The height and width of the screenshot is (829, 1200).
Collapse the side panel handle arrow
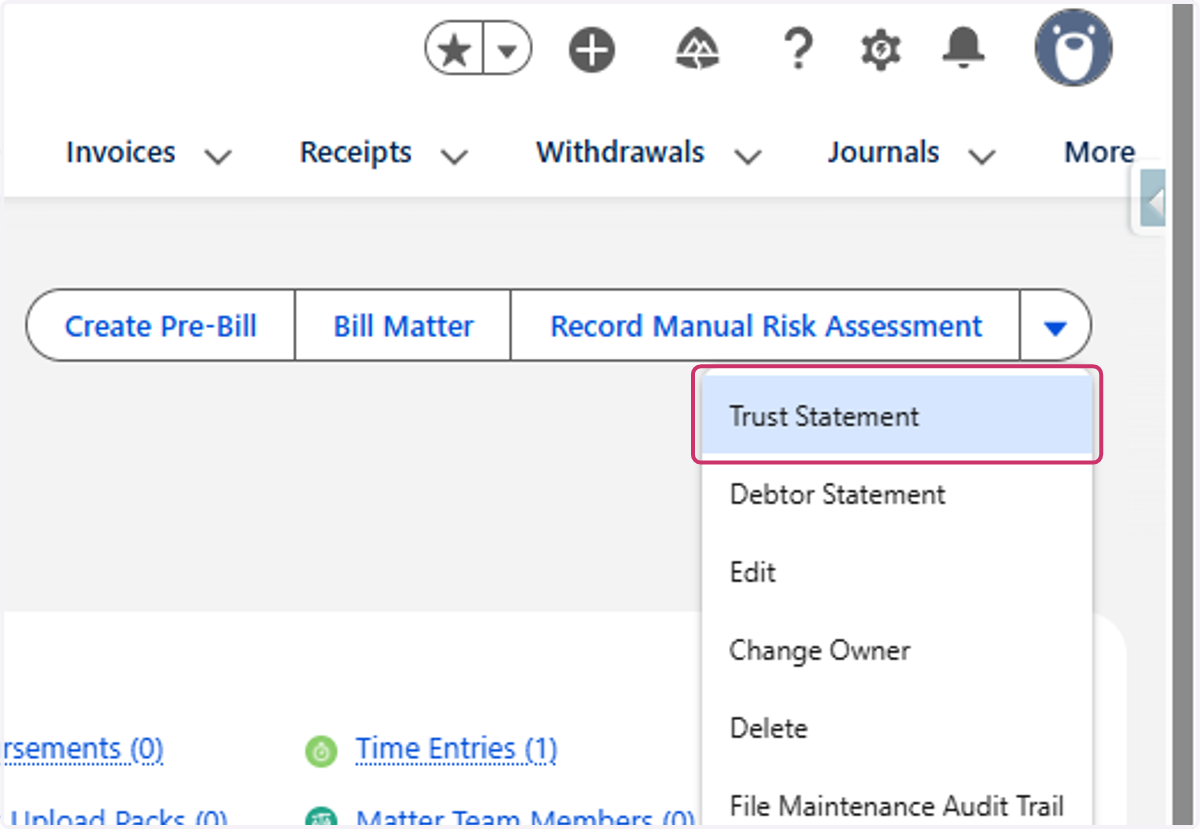click(1155, 201)
